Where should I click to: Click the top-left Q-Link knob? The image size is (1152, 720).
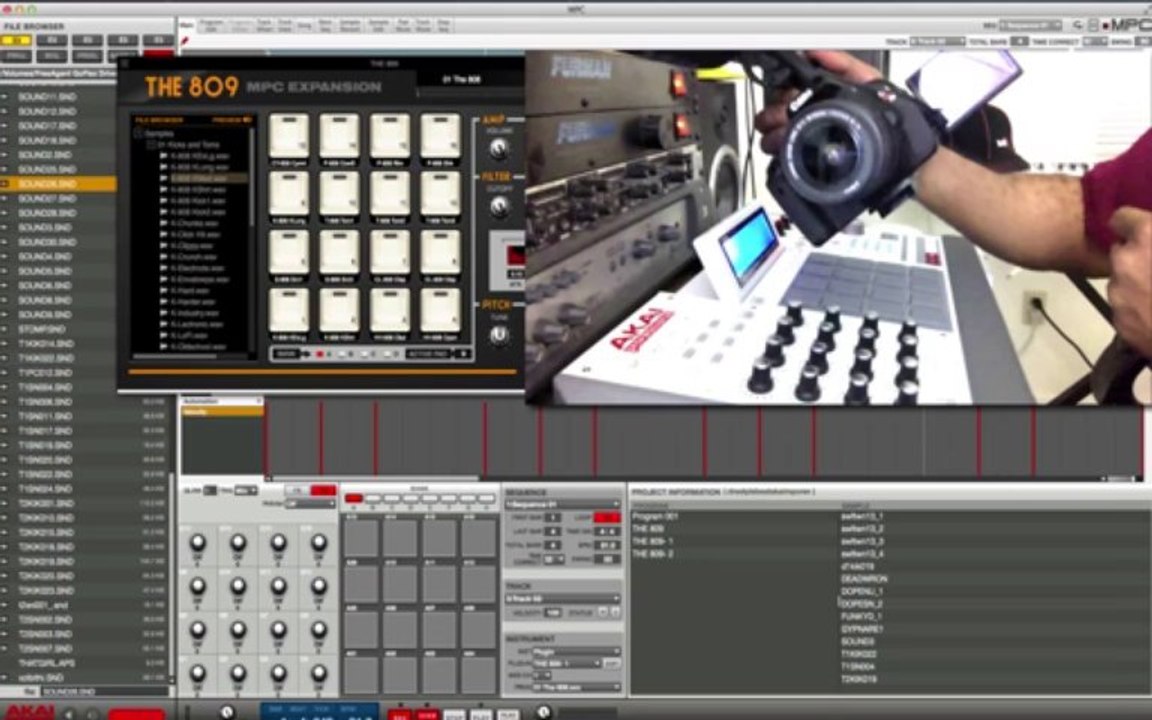tap(198, 543)
